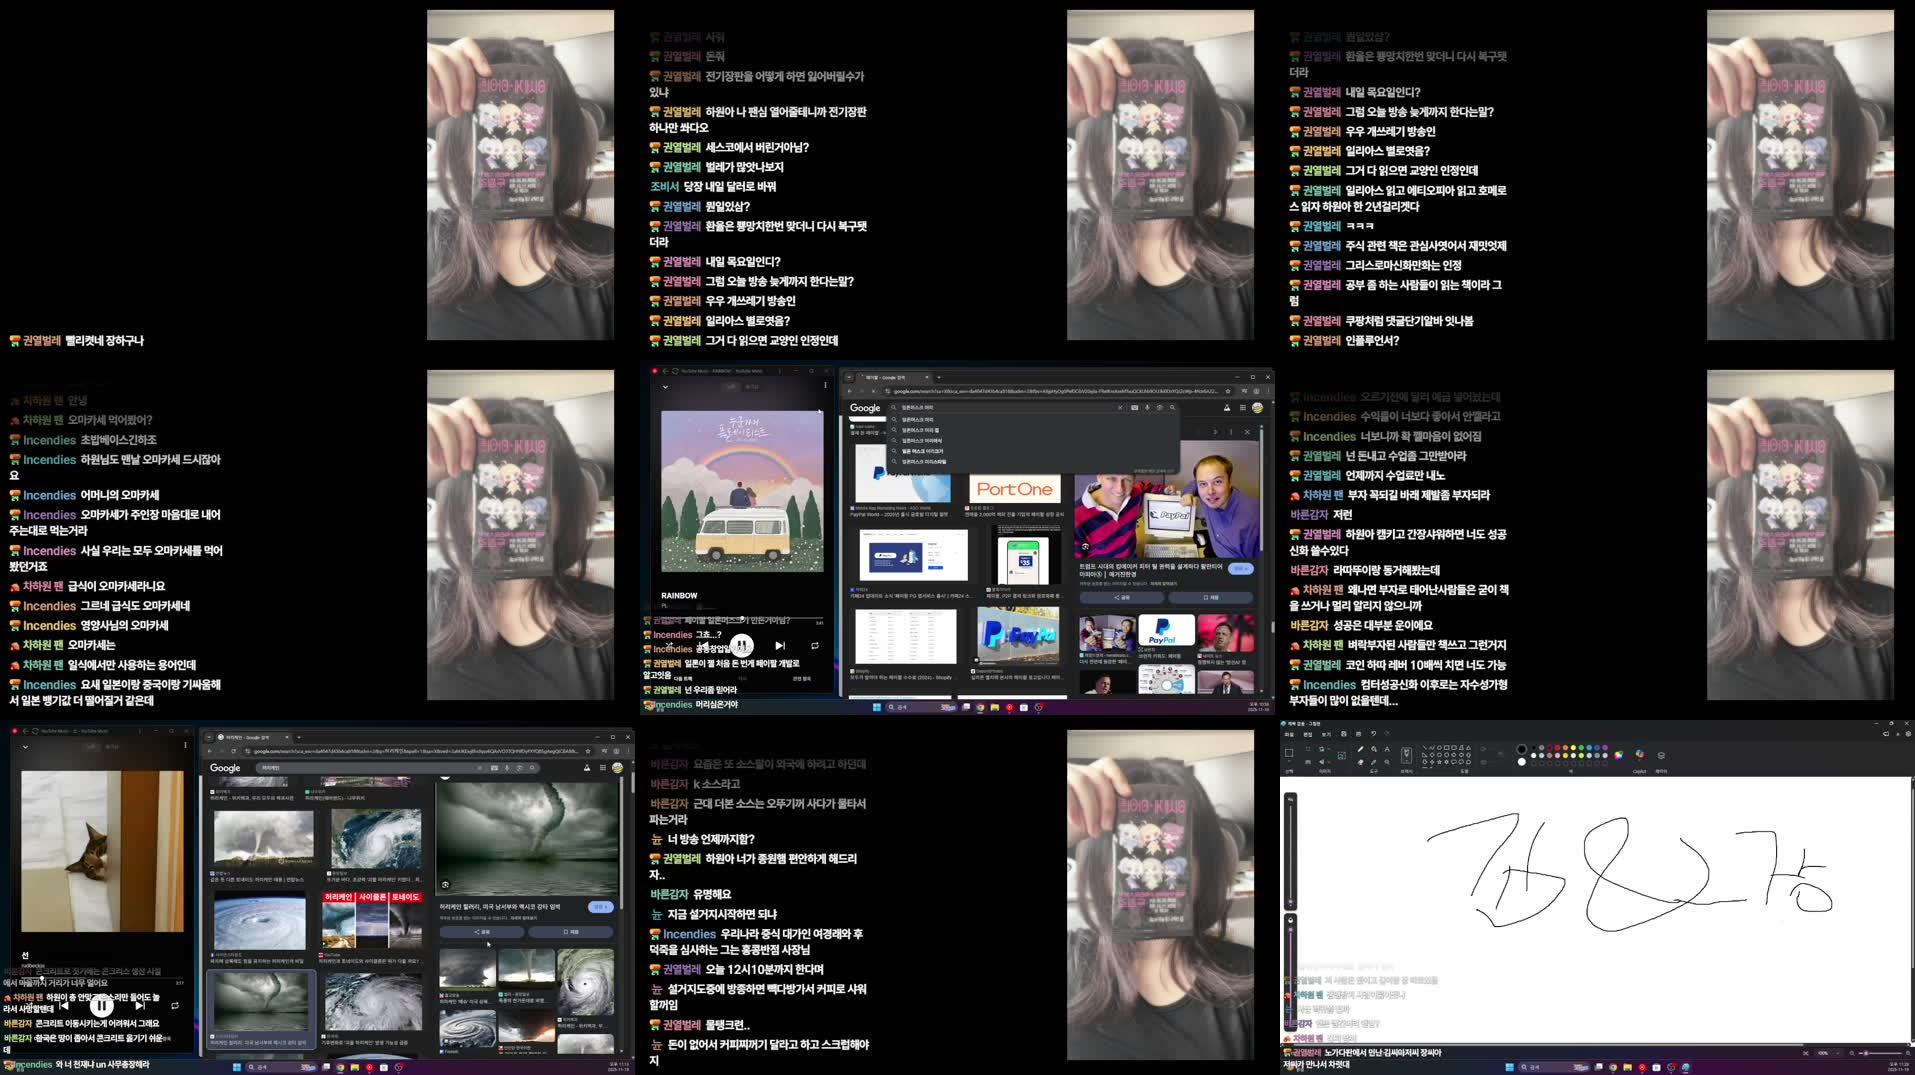
Task: Open the 파일 menu in Paint
Action: point(1290,734)
